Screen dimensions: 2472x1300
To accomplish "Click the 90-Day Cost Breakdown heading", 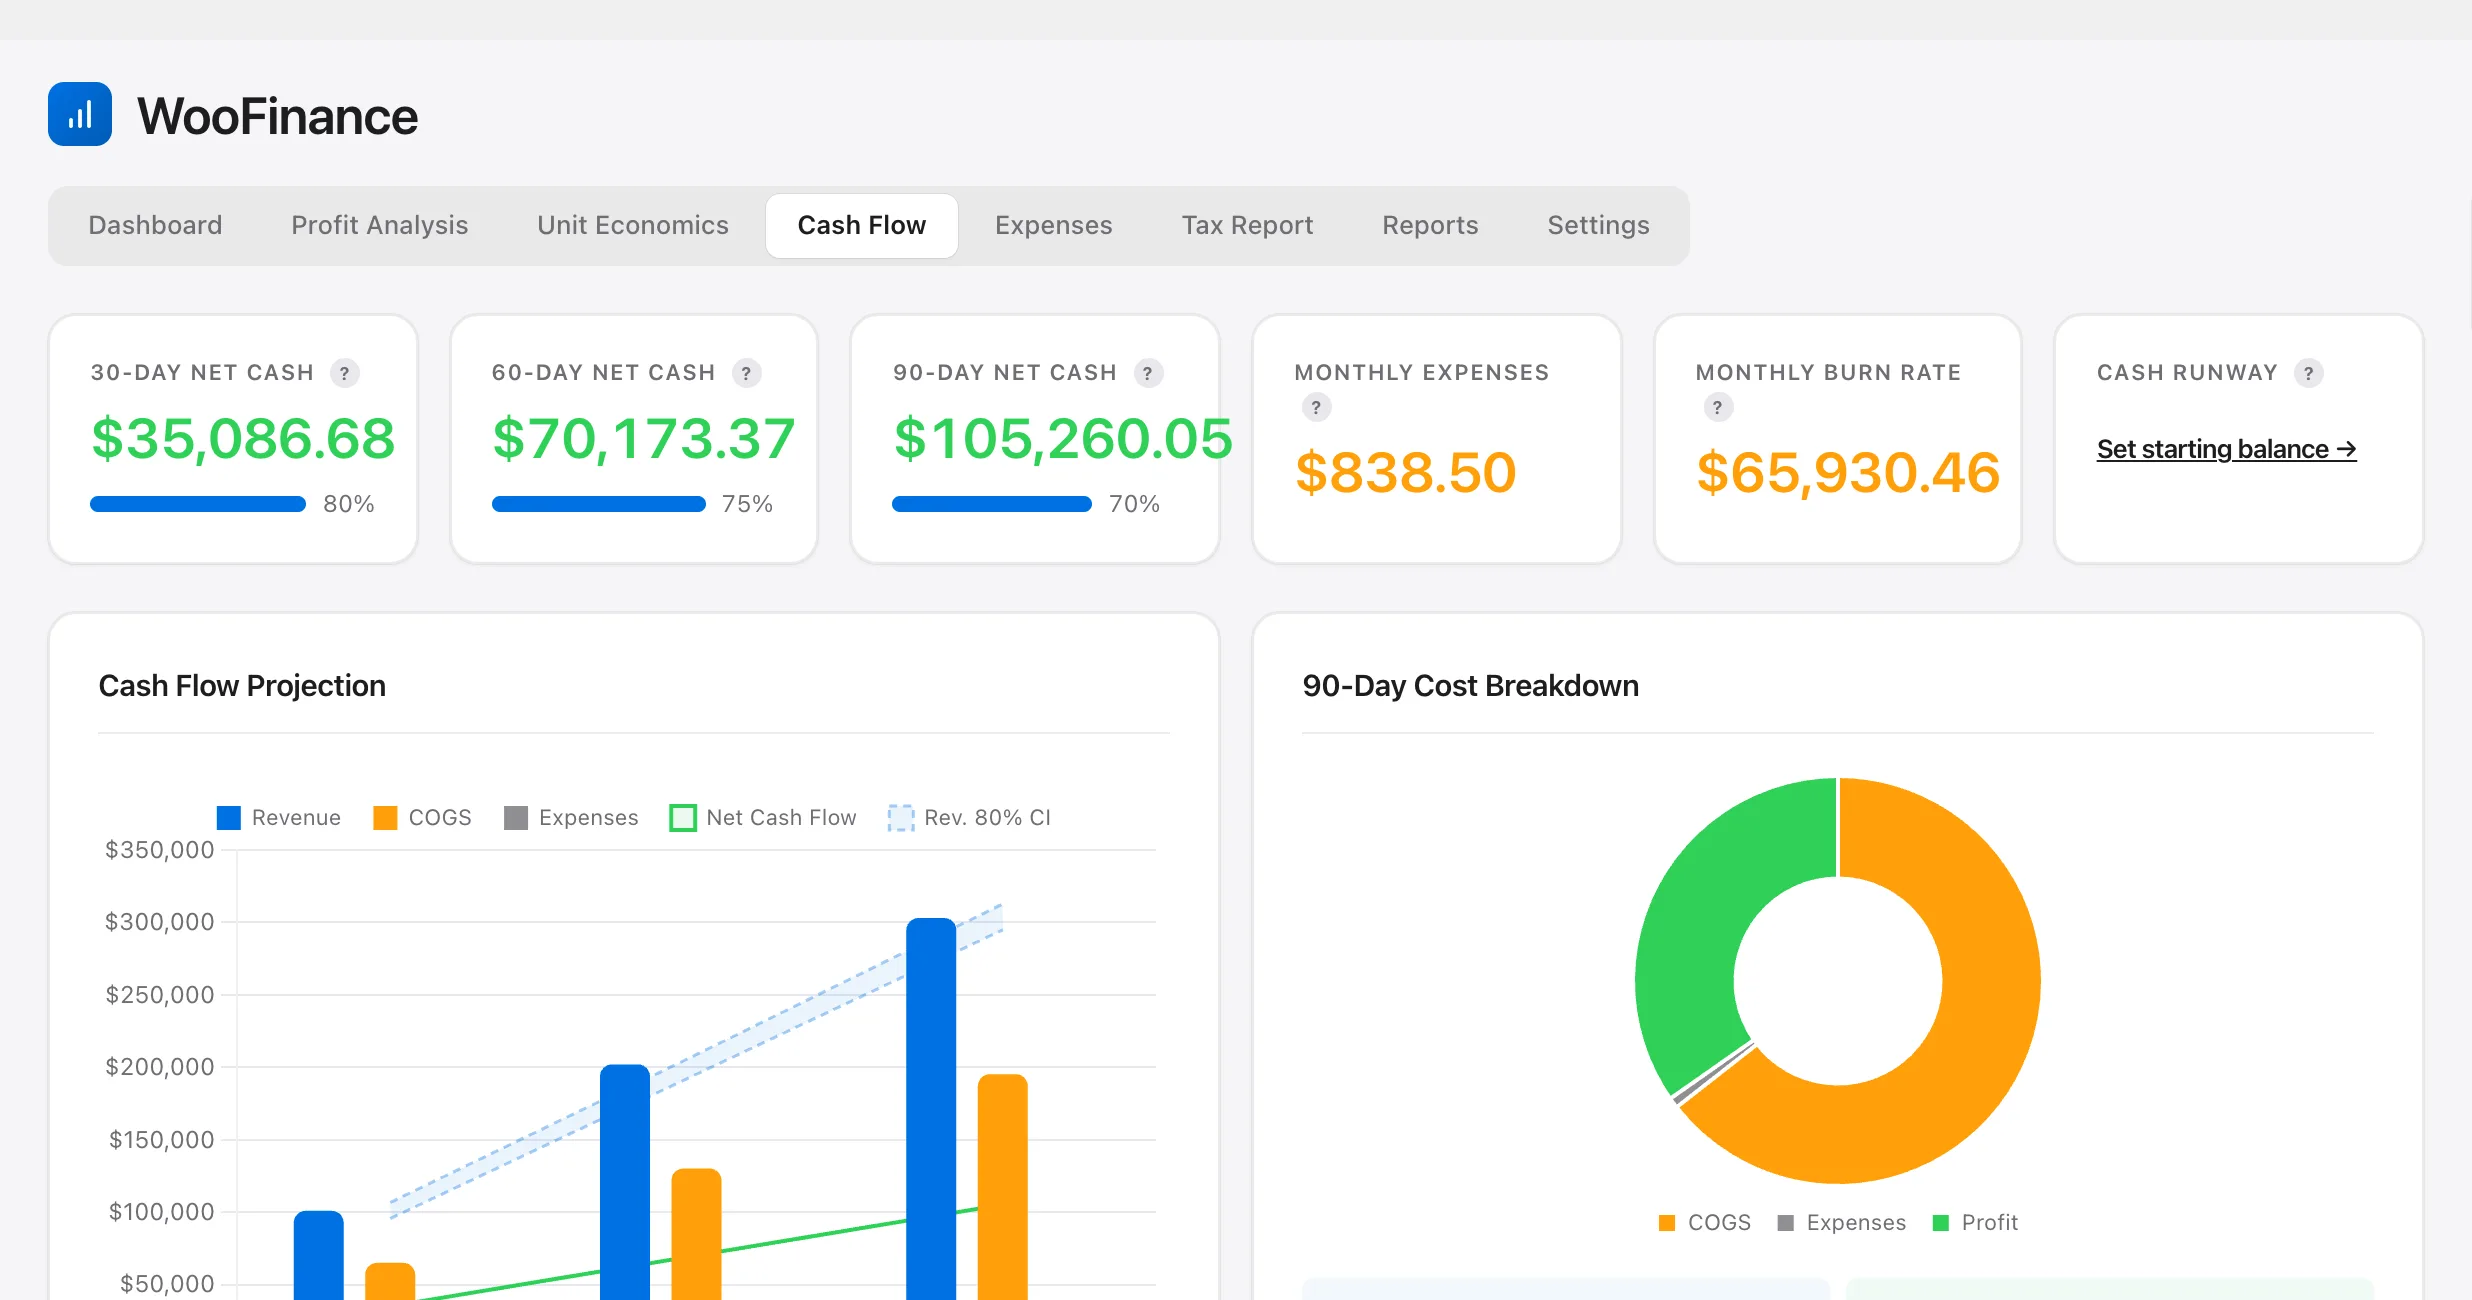I will click(1470, 686).
